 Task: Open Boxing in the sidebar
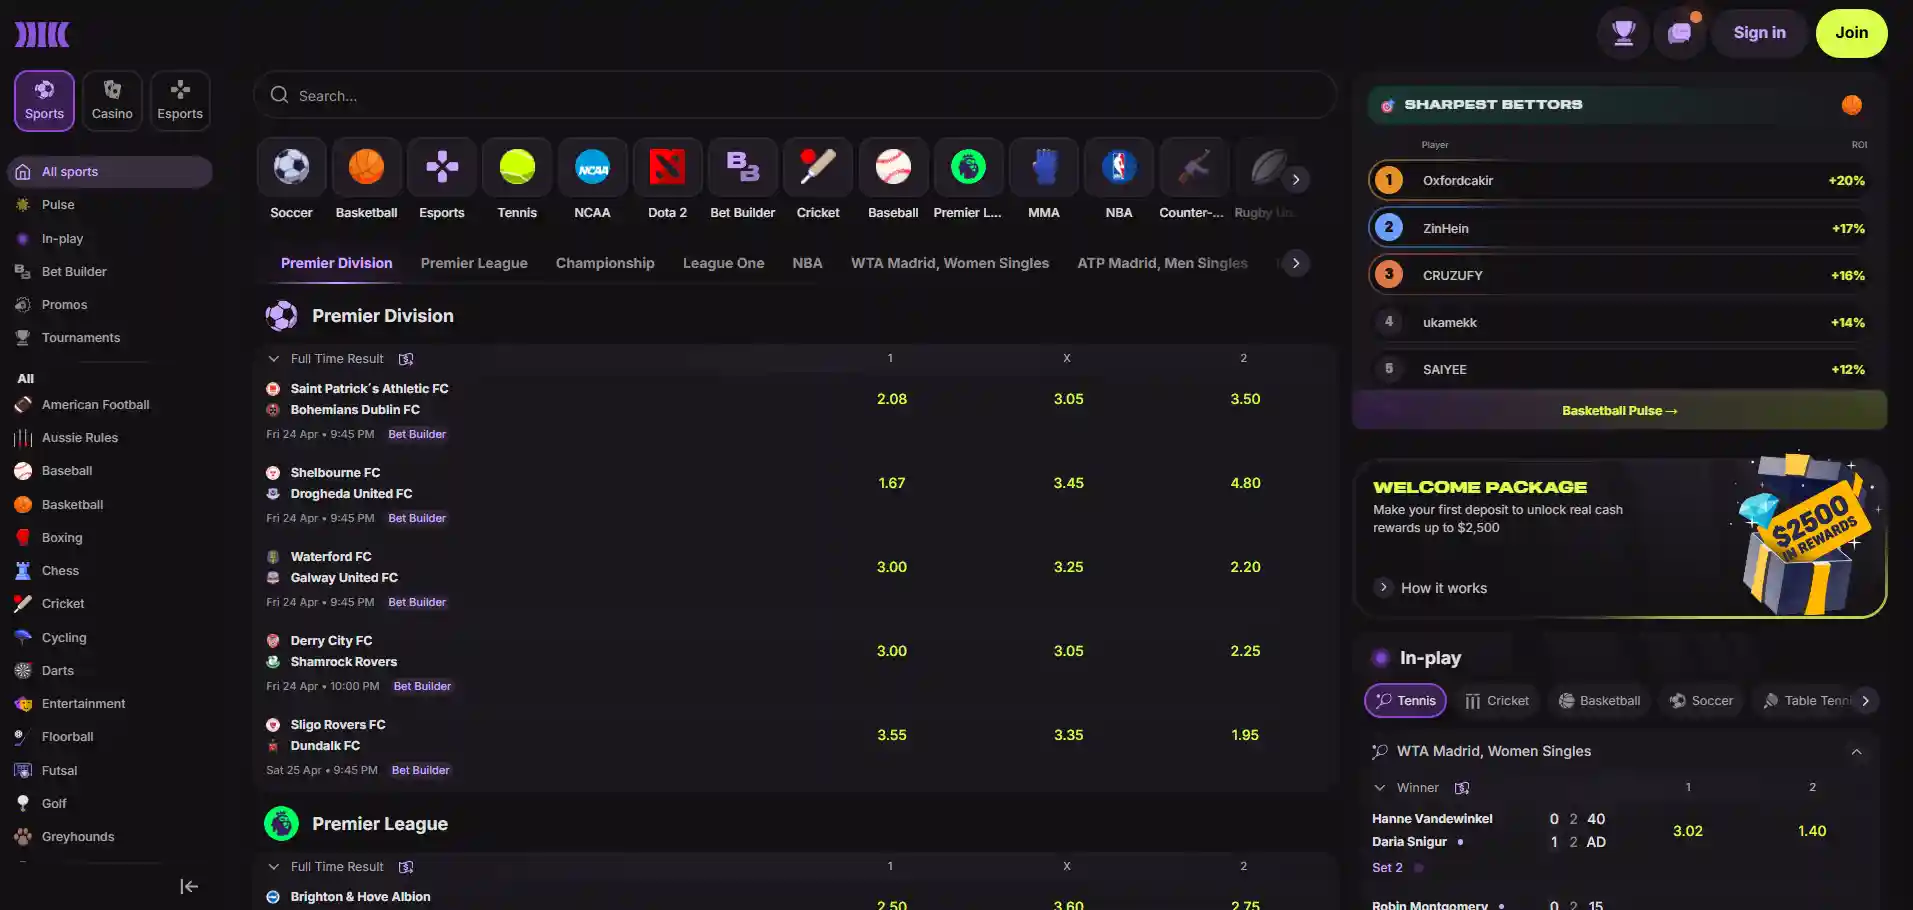pos(62,538)
